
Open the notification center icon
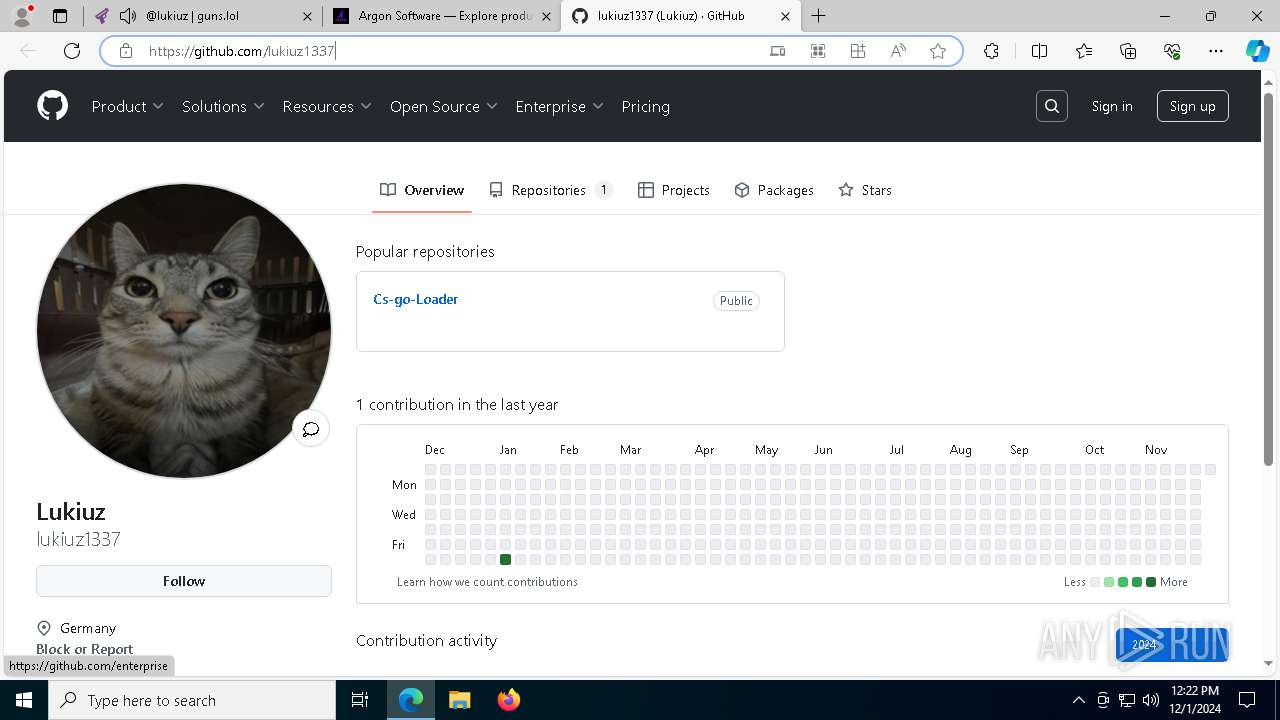point(1247,700)
